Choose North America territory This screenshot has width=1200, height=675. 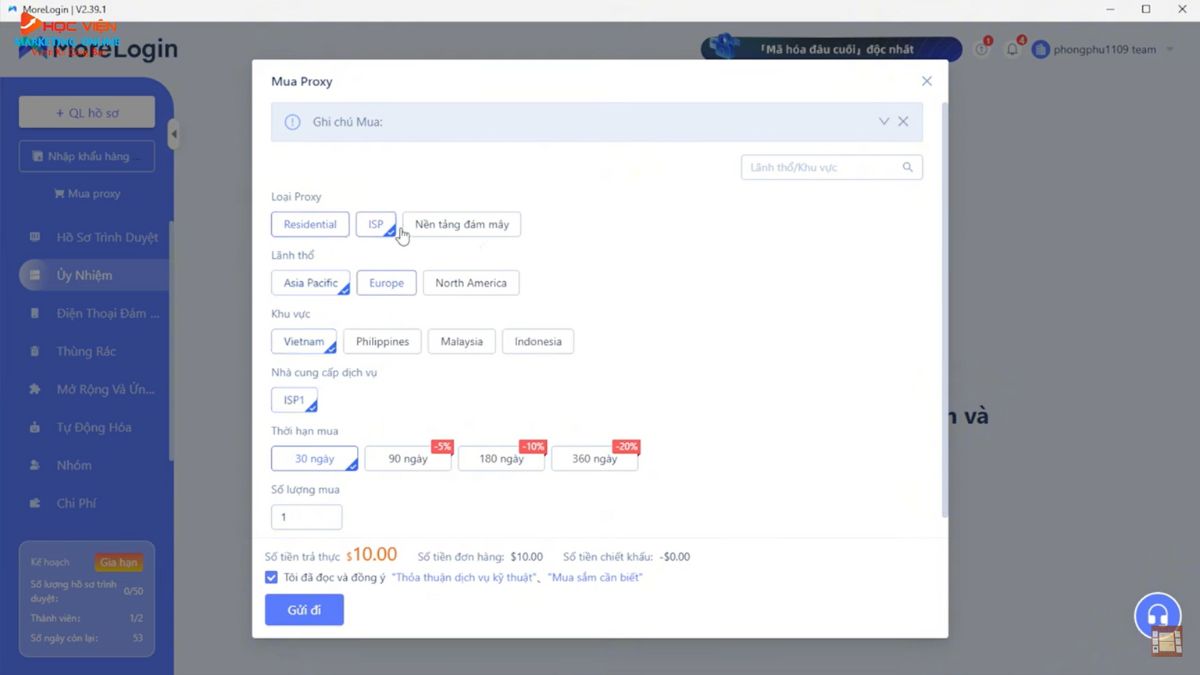point(471,283)
